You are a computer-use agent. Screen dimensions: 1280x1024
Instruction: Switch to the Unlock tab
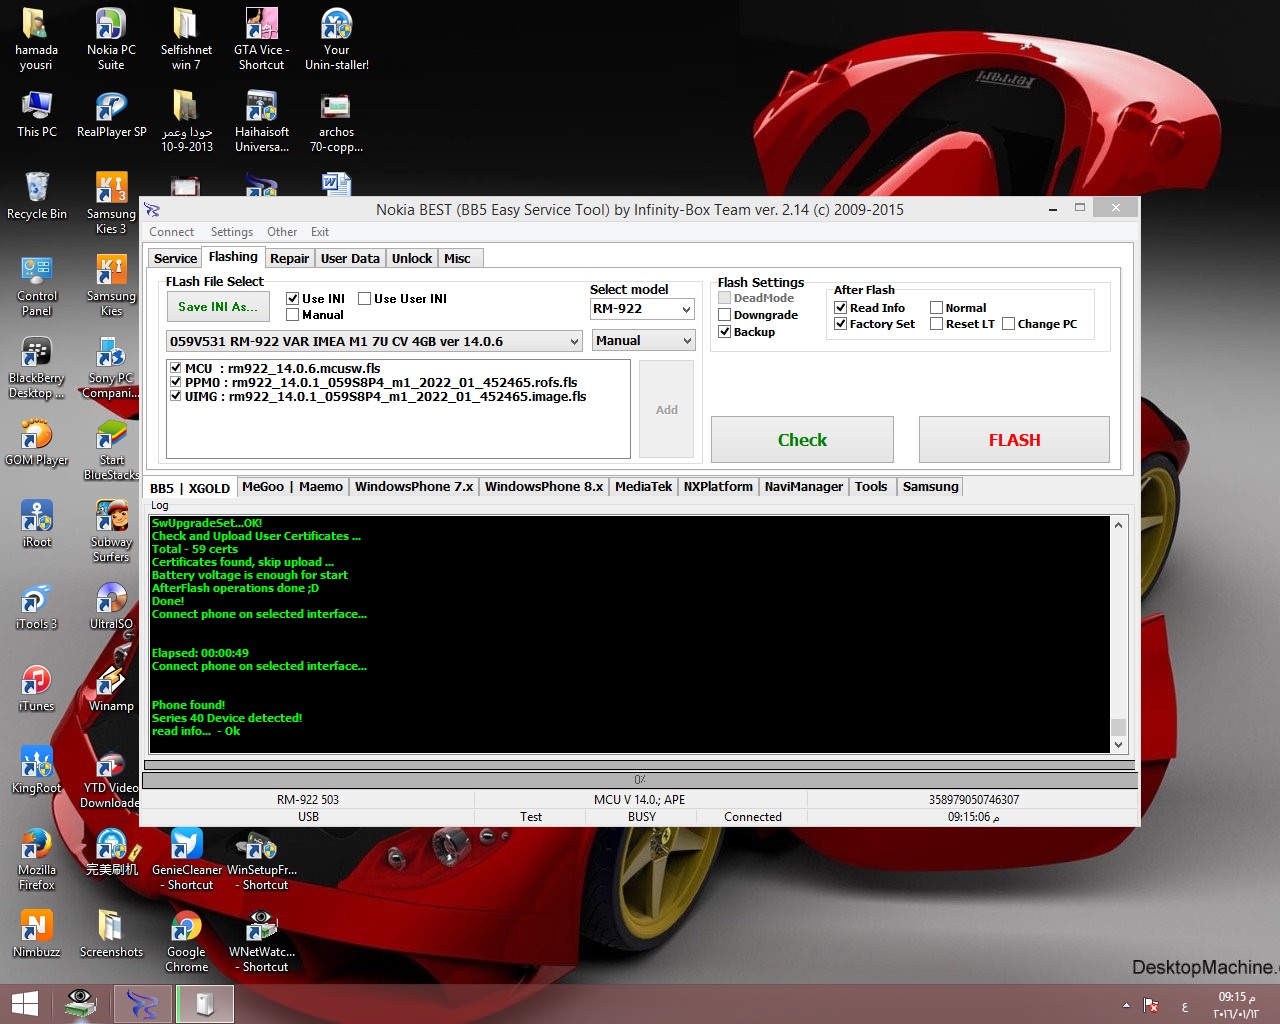coord(412,258)
